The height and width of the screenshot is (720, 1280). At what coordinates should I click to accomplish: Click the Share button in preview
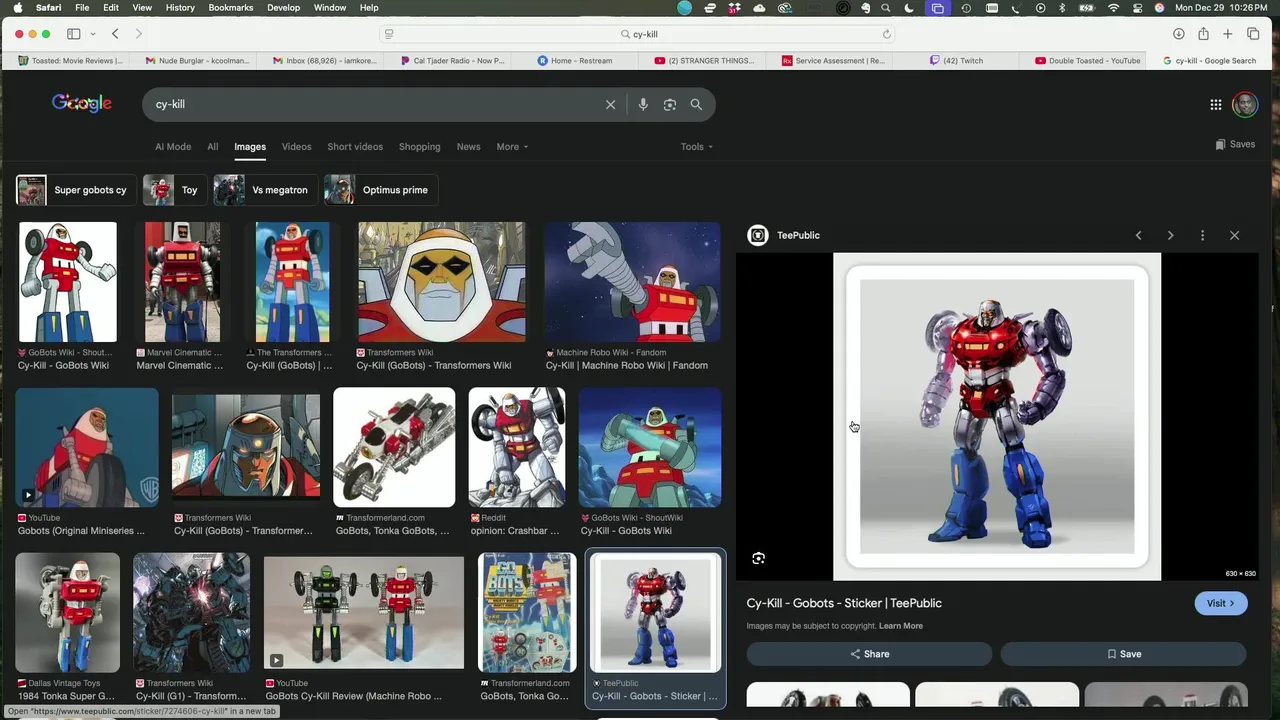pyautogui.click(x=869, y=654)
